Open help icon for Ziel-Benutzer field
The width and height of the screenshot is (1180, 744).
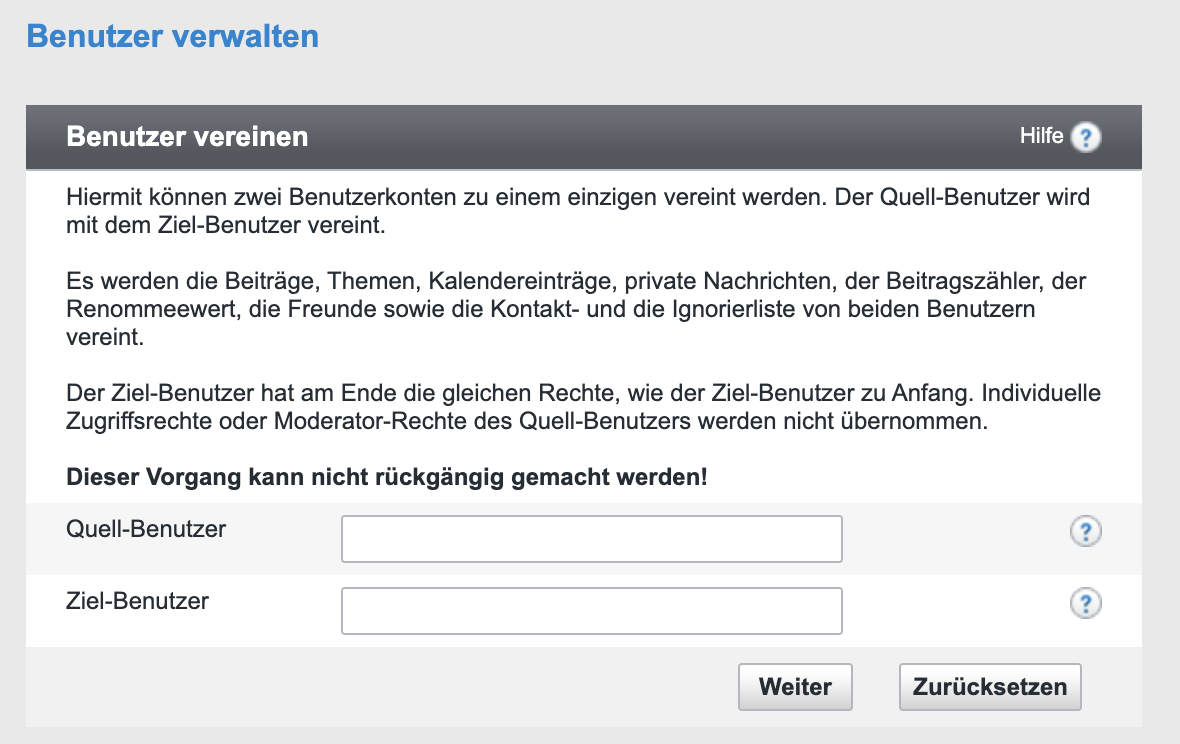(x=1085, y=603)
